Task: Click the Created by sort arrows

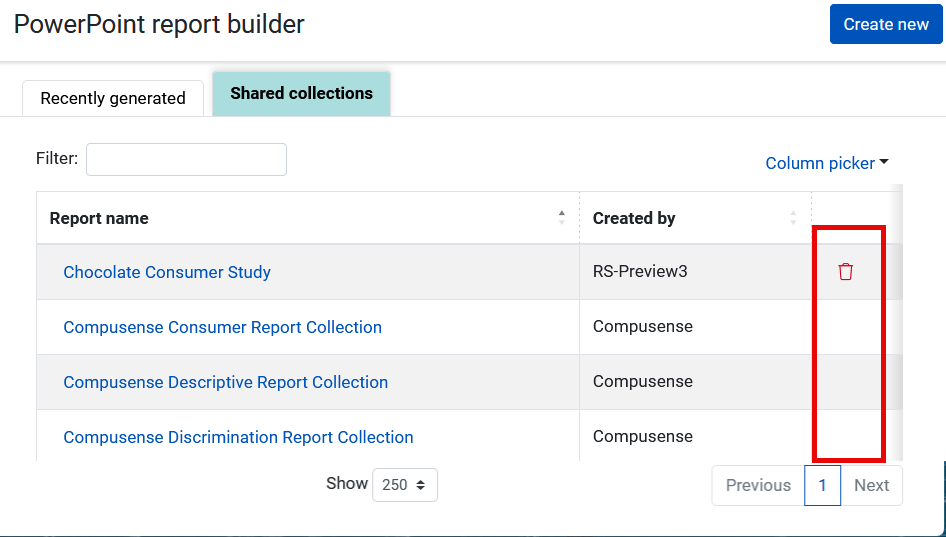Action: [x=793, y=218]
